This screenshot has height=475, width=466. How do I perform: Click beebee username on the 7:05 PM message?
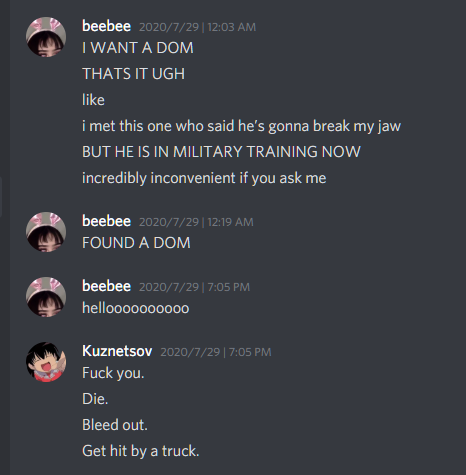(x=106, y=286)
